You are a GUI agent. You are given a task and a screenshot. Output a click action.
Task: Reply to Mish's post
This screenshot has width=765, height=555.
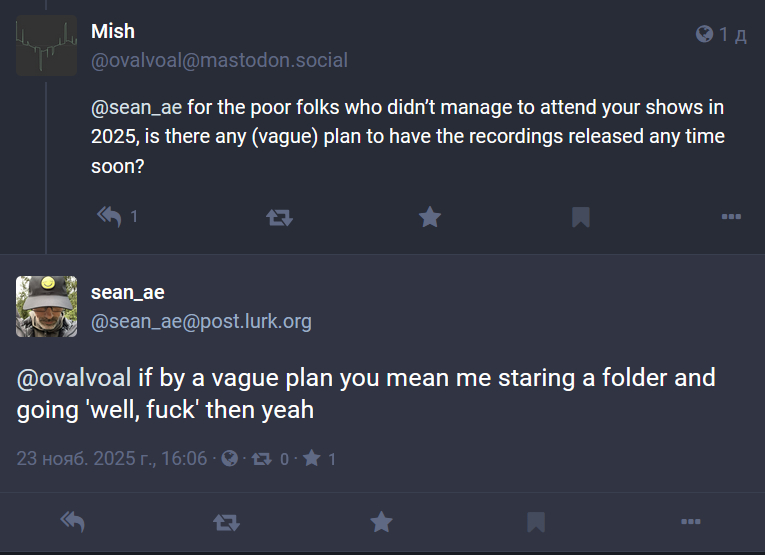point(109,216)
